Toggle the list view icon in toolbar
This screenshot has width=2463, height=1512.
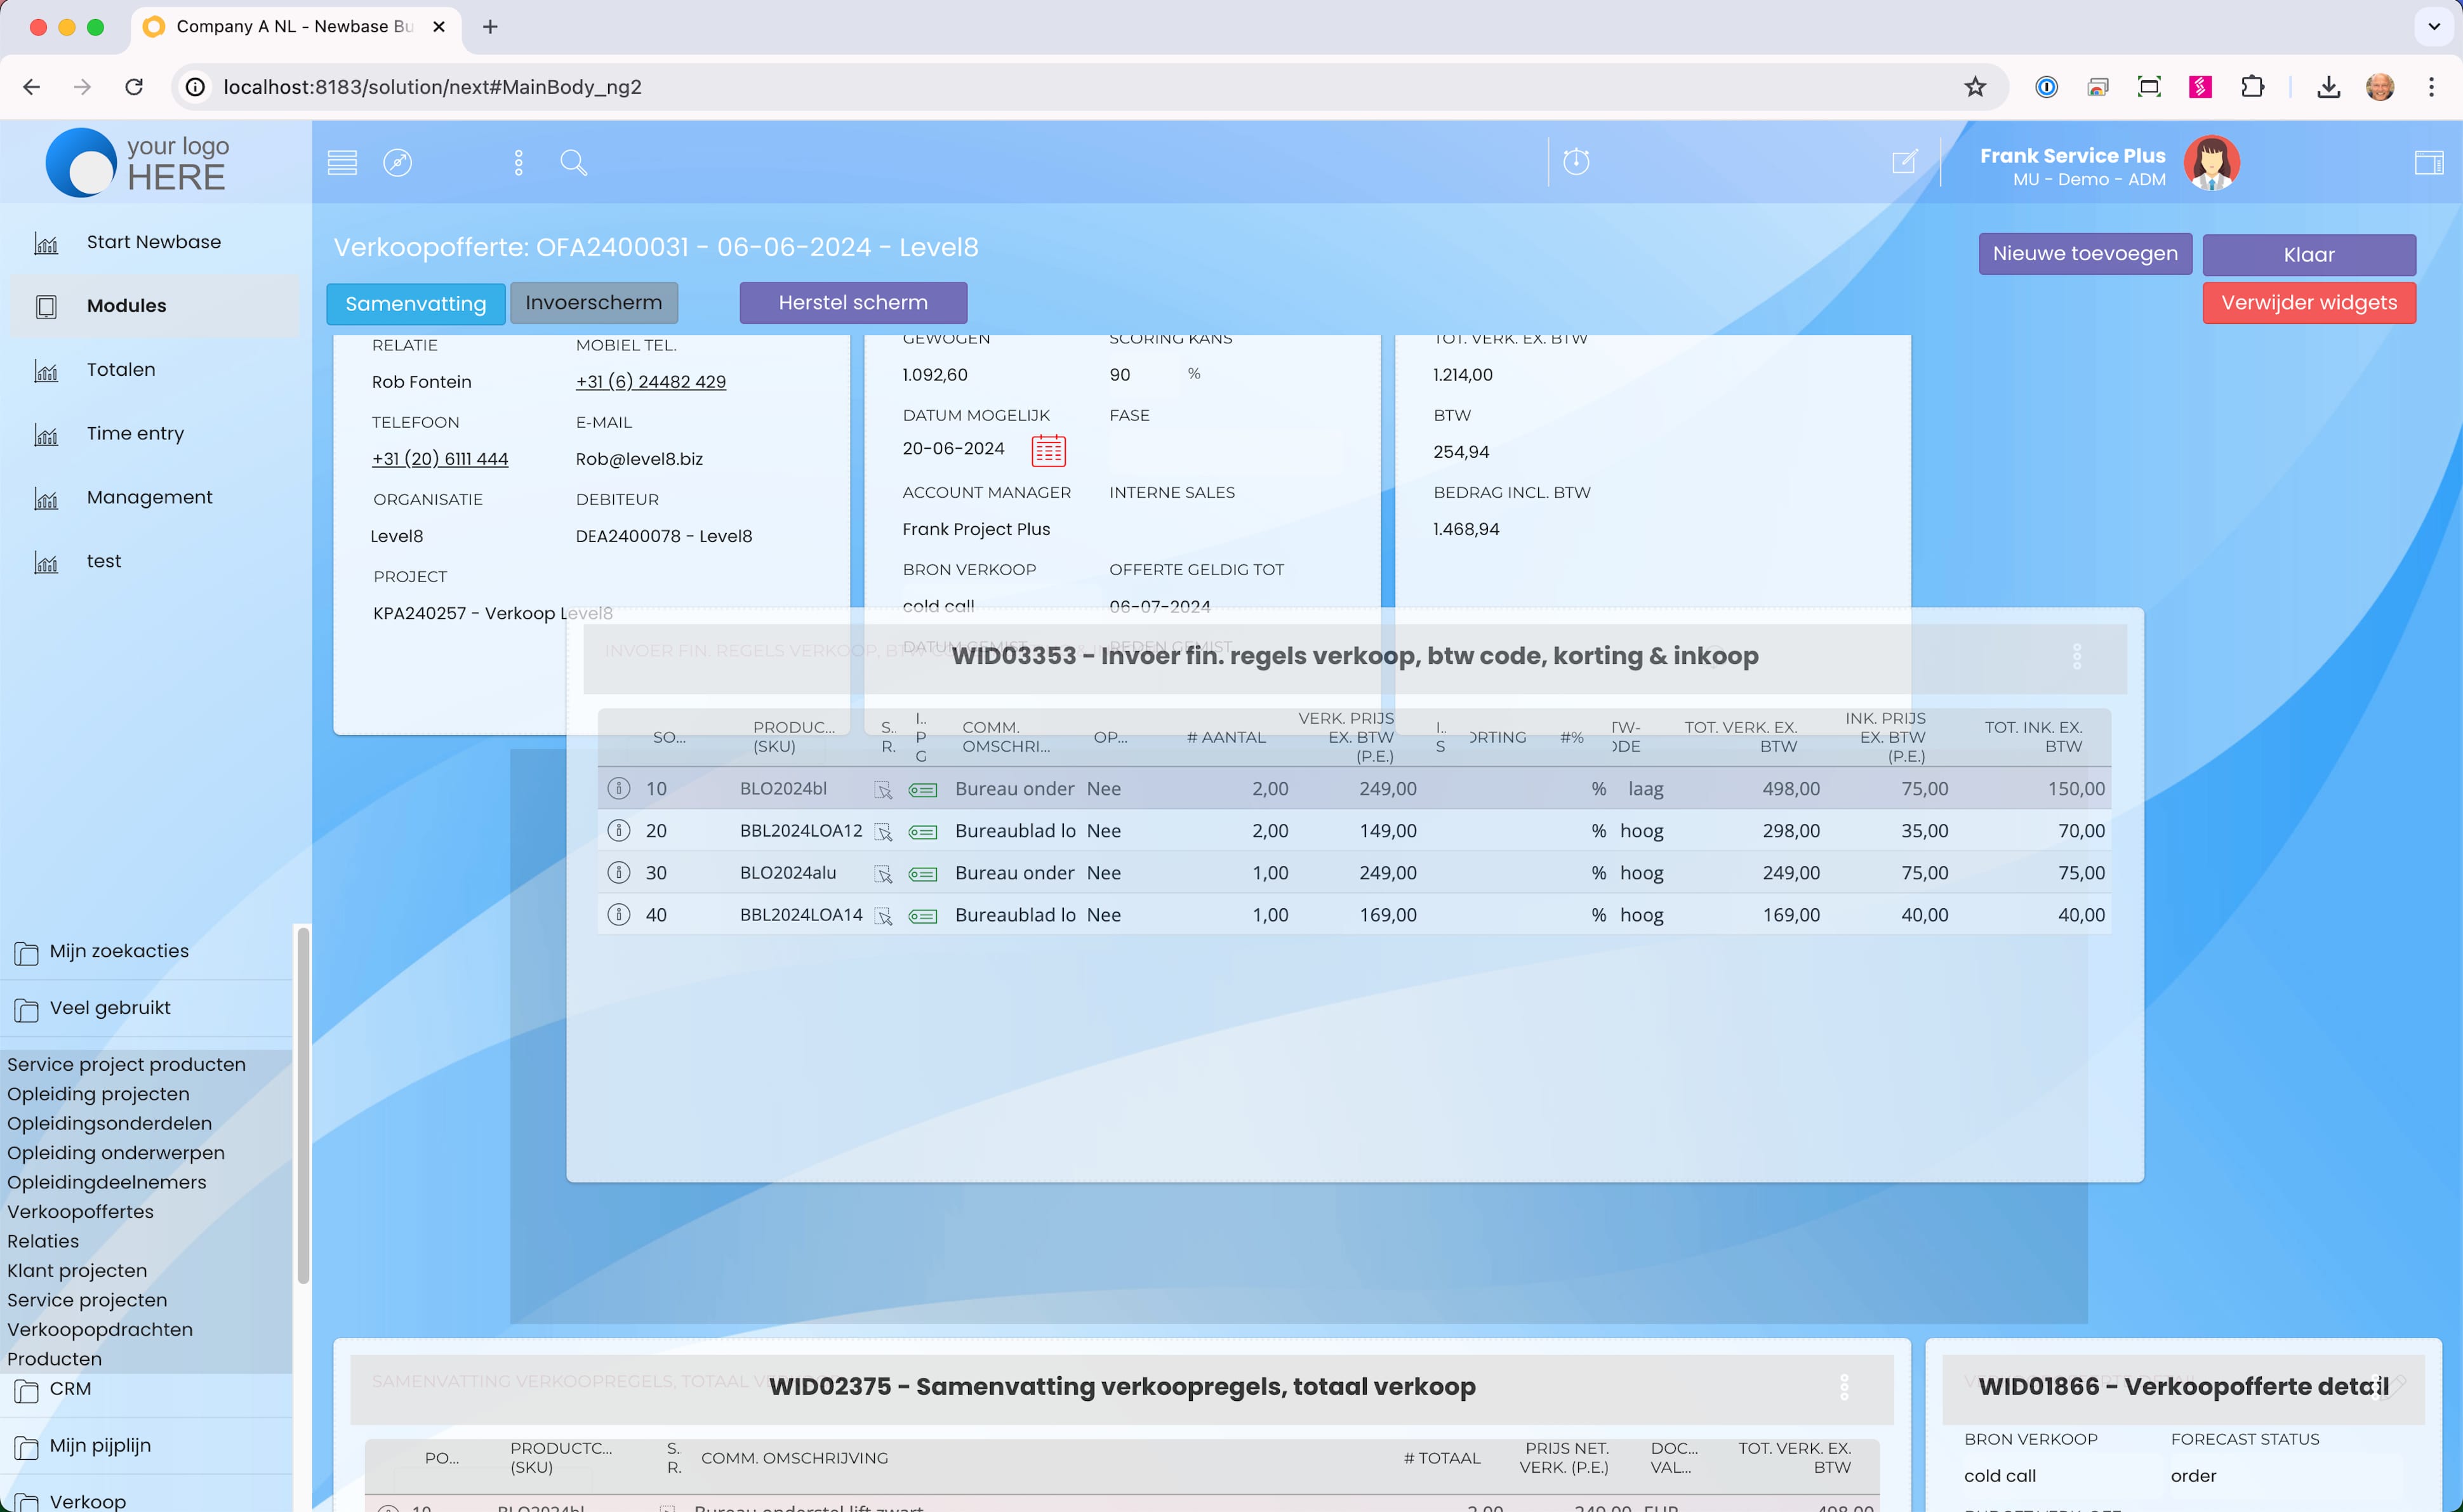click(x=342, y=163)
